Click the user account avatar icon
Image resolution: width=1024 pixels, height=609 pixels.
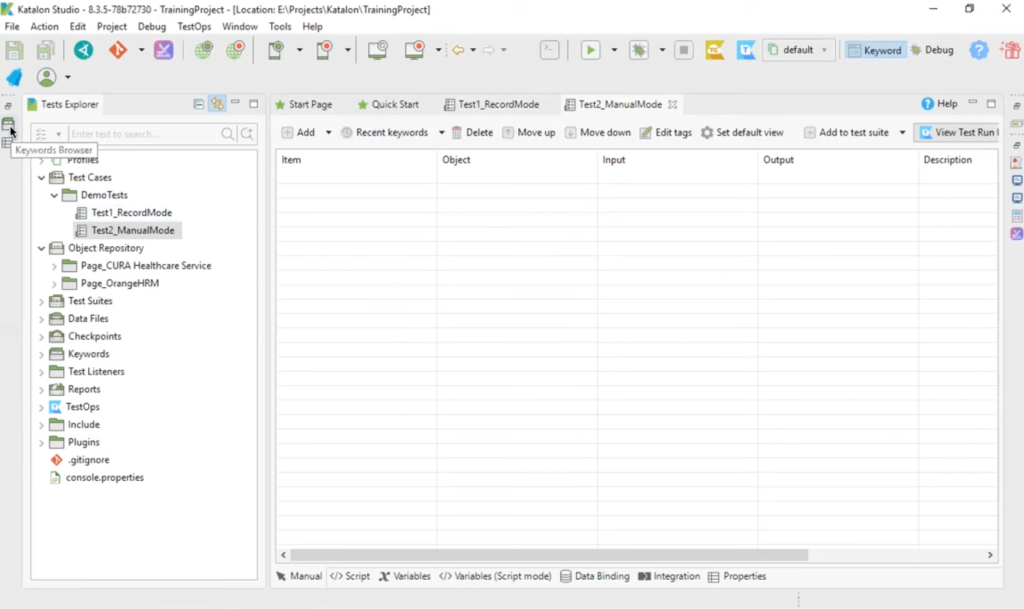tap(46, 77)
